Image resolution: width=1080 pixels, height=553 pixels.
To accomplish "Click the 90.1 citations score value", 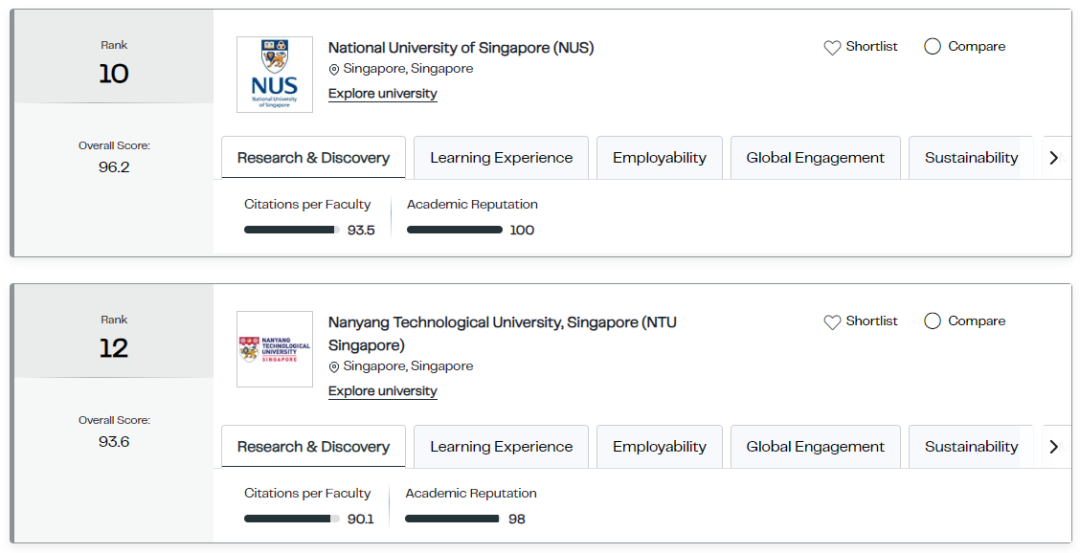I will click(x=360, y=519).
